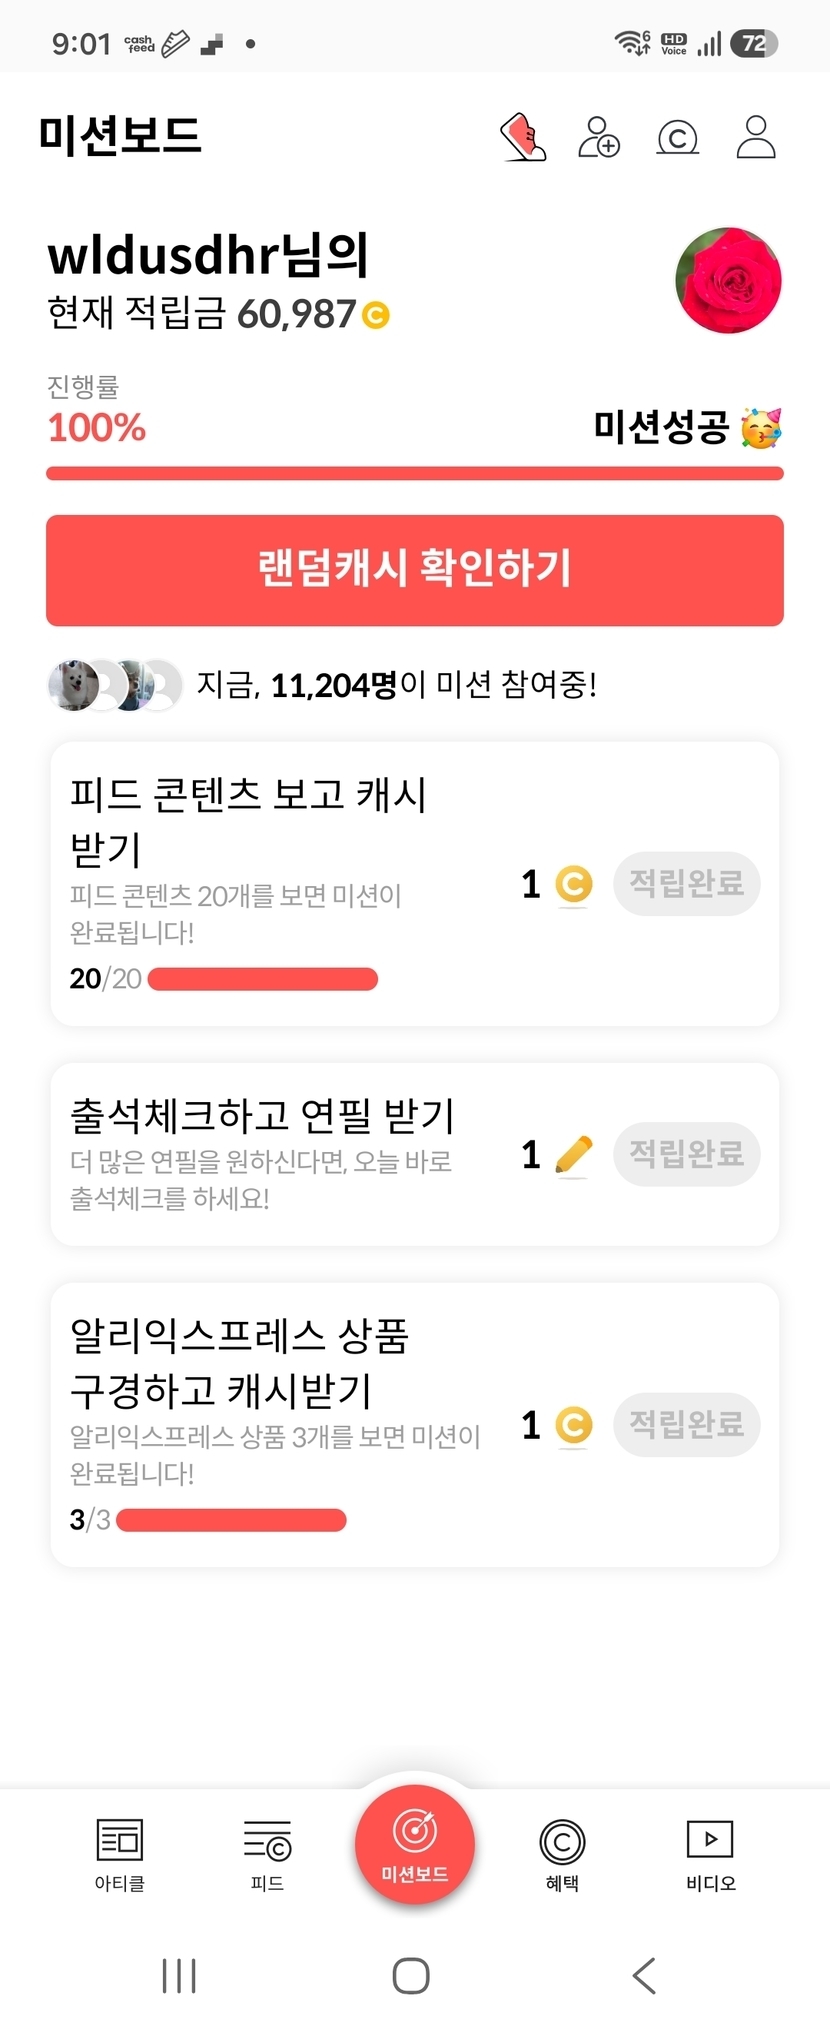This screenshot has width=830, height=2029.
Task: Open the user profile icon
Action: point(756,137)
